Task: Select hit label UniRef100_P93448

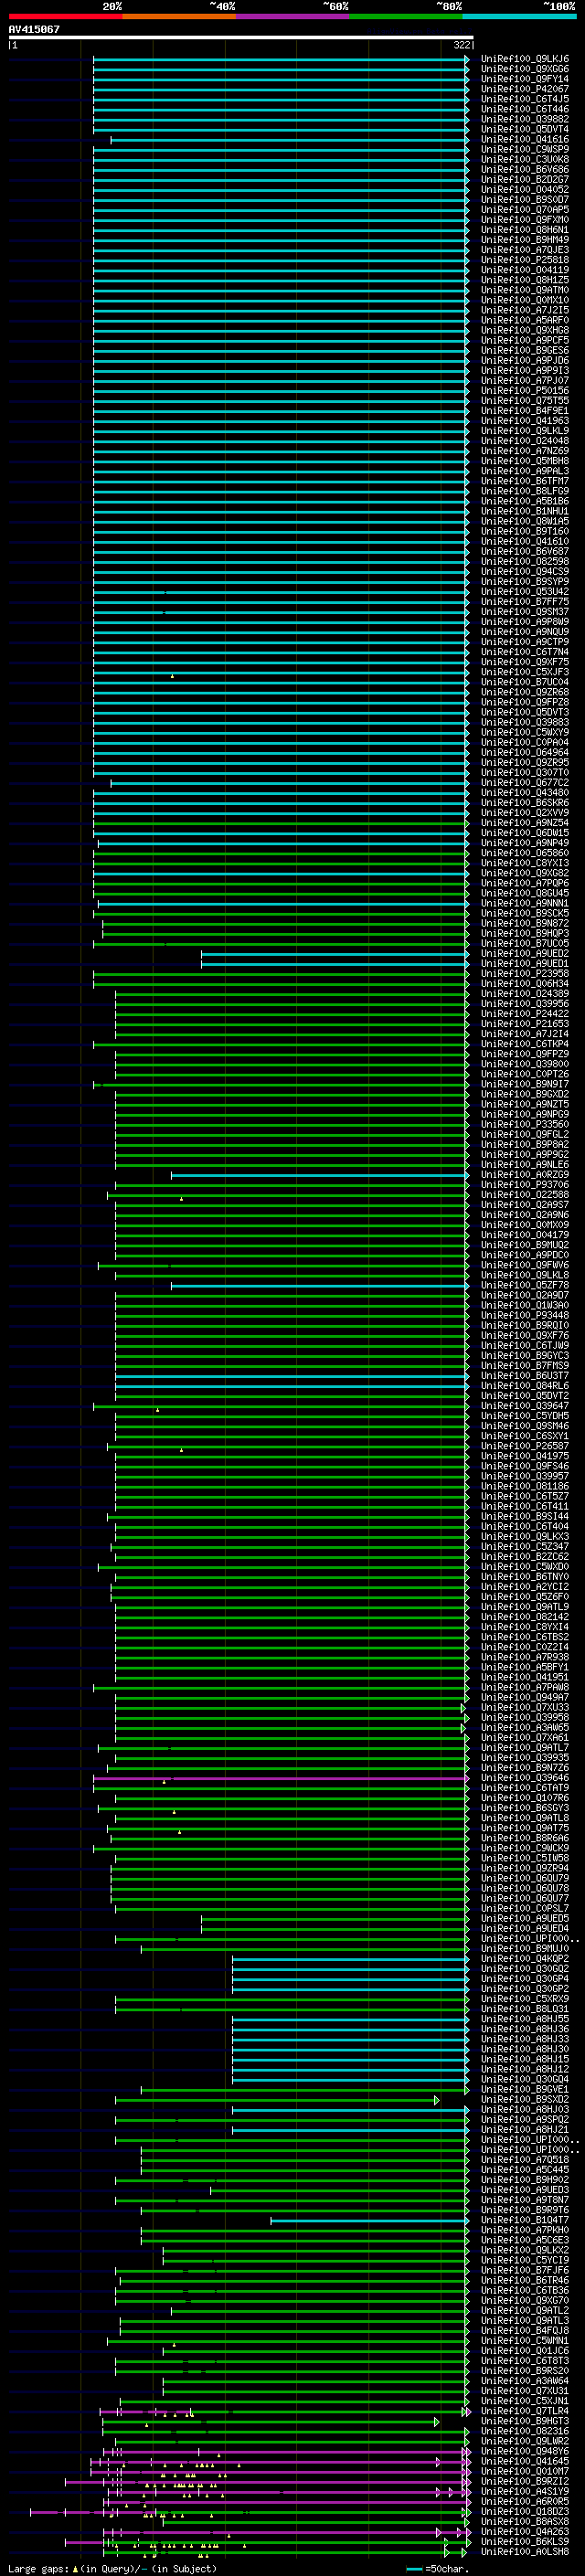Action: pyautogui.click(x=524, y=1315)
